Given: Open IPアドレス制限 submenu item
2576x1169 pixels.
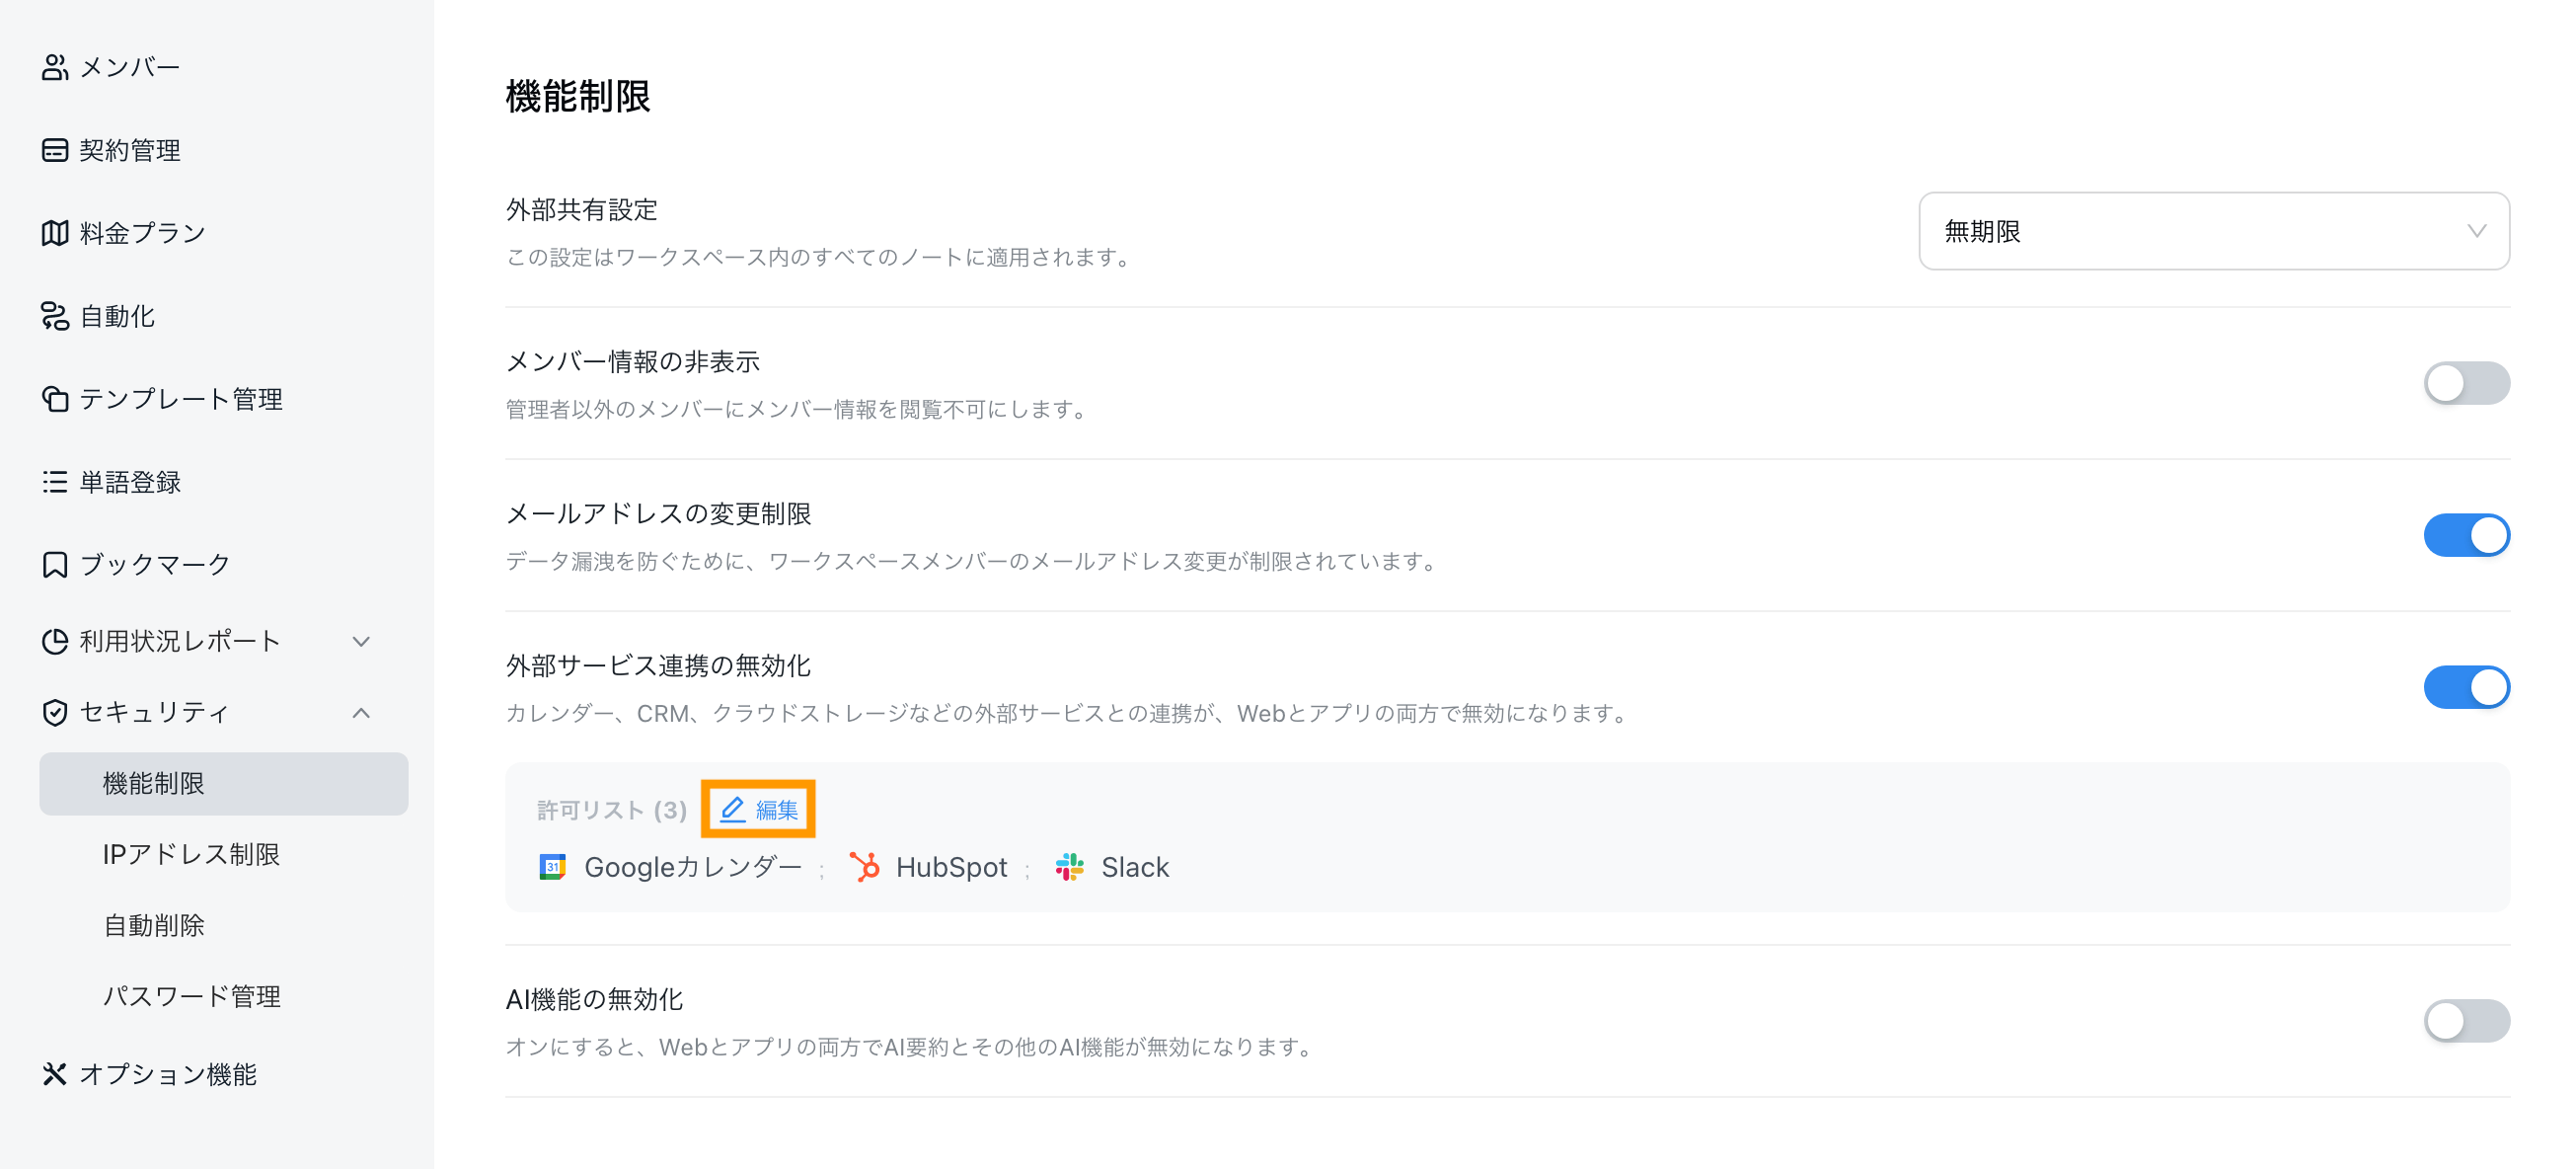Looking at the screenshot, I should point(191,854).
